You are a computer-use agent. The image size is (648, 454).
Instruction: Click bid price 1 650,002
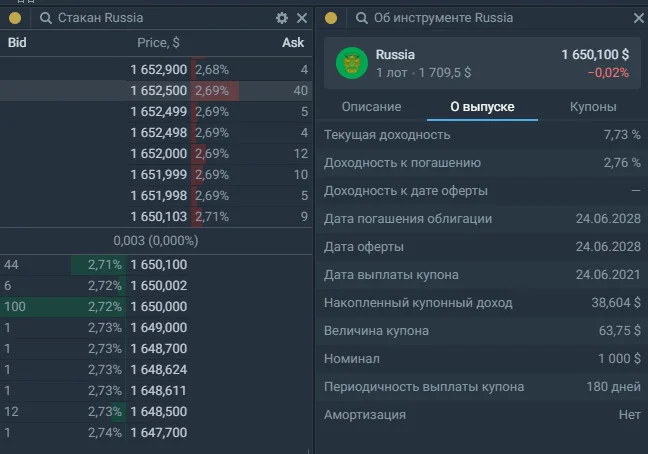[159, 285]
